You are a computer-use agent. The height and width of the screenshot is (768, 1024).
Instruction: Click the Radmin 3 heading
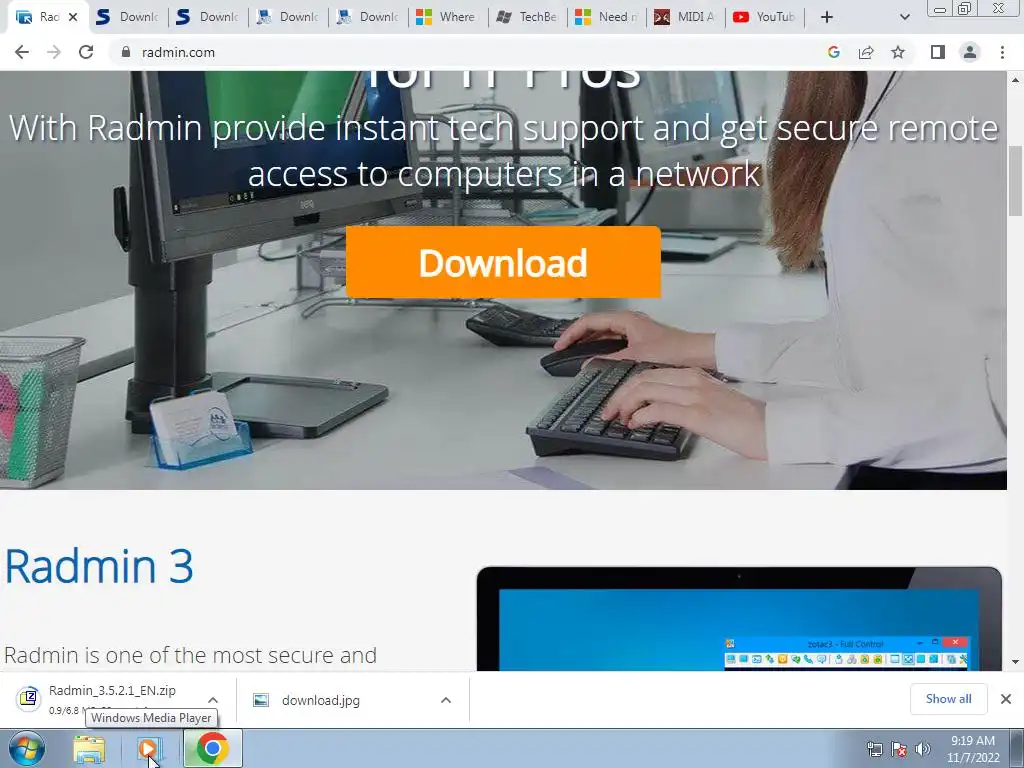pyautogui.click(x=99, y=566)
